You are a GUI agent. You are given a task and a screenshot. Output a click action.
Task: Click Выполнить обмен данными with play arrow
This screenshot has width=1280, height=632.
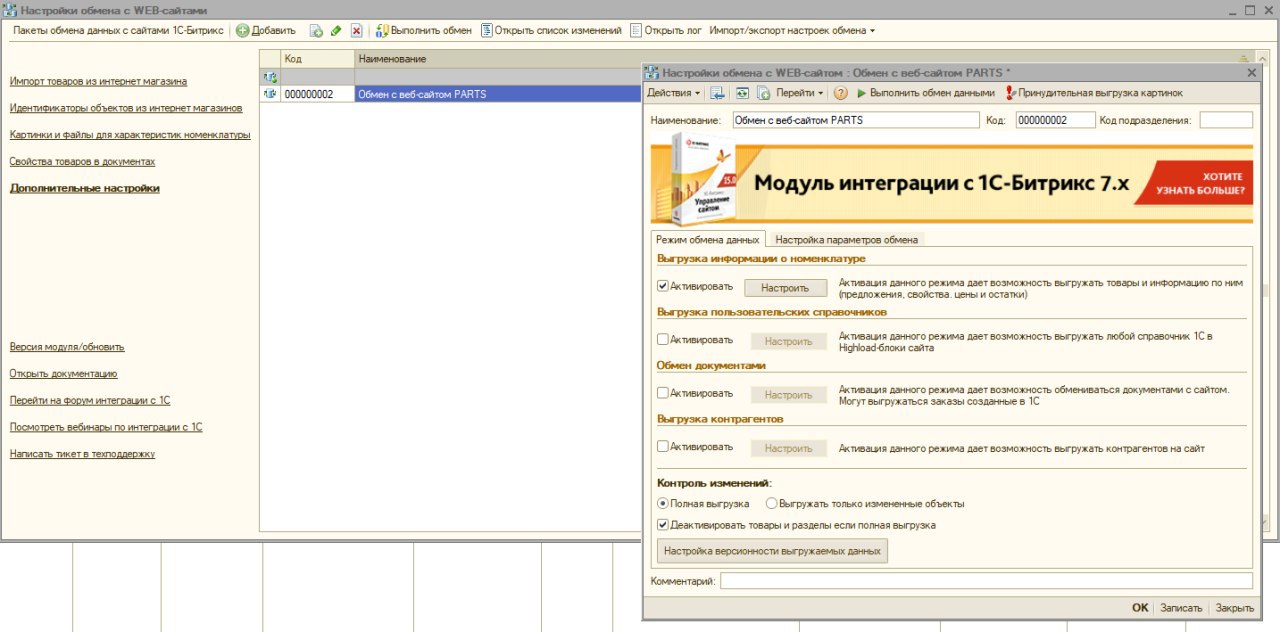click(926, 93)
